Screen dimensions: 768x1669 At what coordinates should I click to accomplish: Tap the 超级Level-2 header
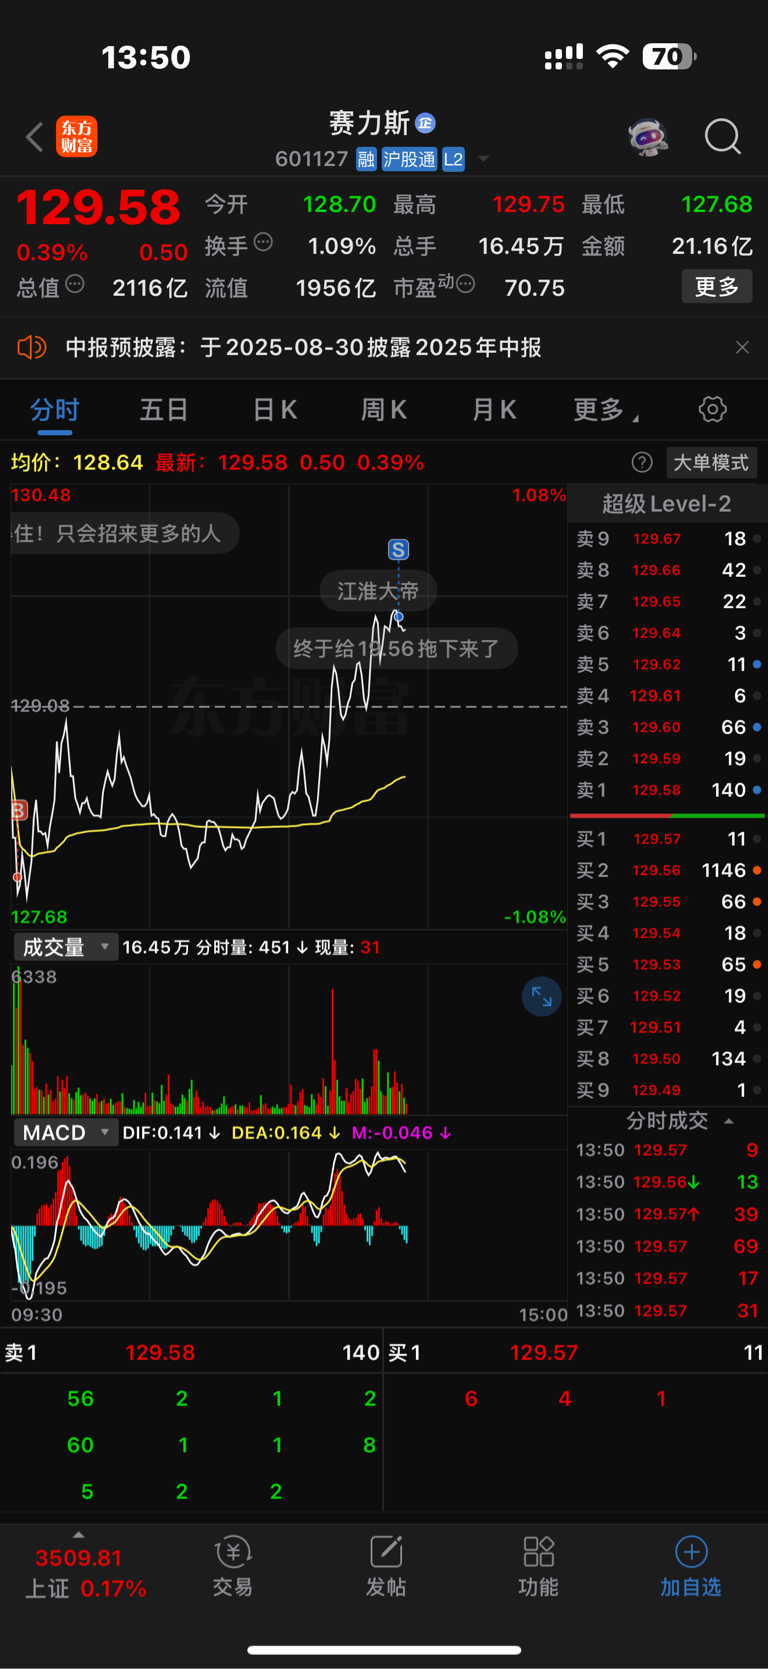[666, 504]
